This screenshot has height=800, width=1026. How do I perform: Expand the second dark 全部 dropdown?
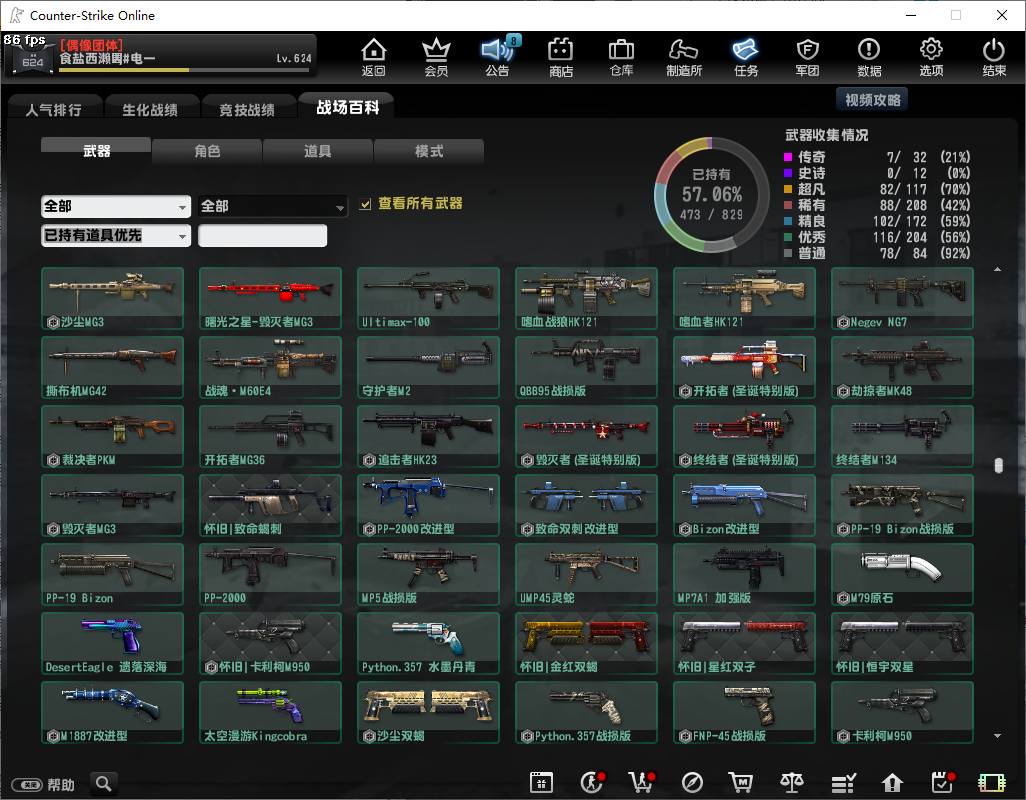(272, 207)
